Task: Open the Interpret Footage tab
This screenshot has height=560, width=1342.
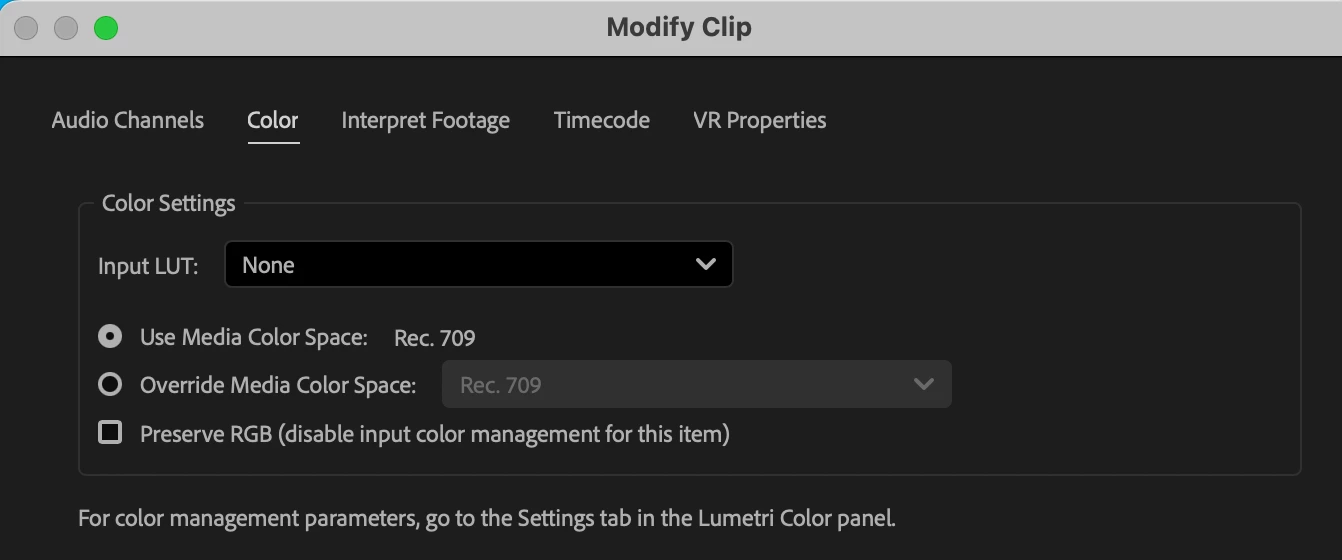Action: (x=426, y=121)
